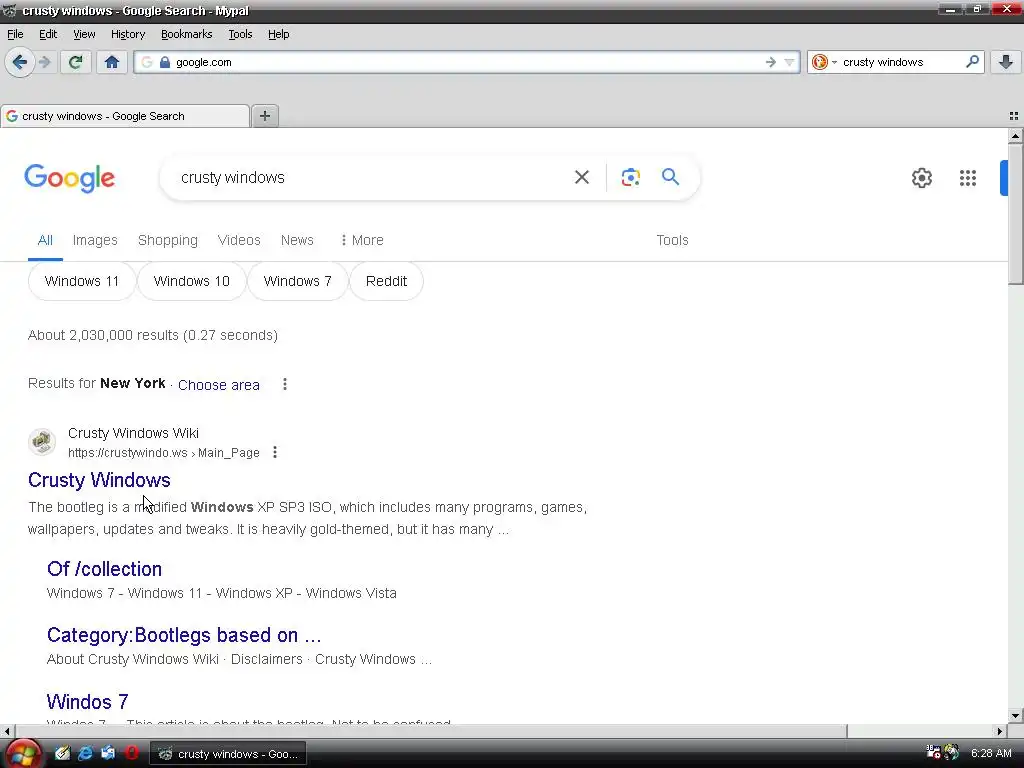Launch Opera from the quick launch
This screenshot has height=768, width=1024.
131,754
